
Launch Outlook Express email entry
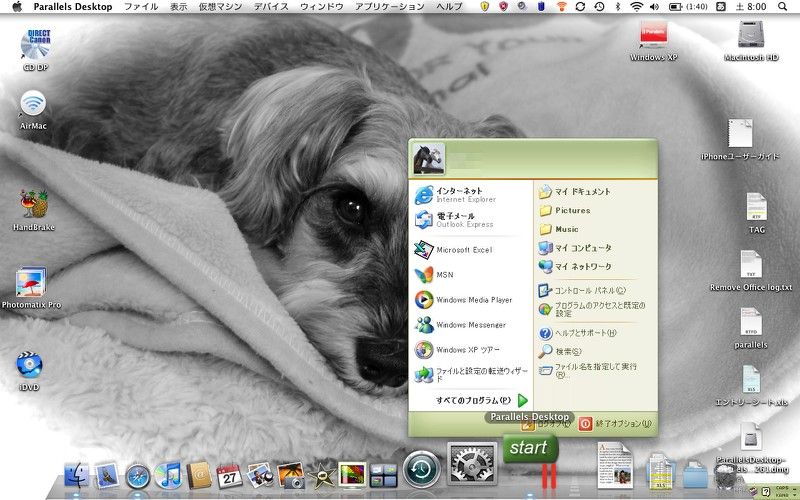454,220
